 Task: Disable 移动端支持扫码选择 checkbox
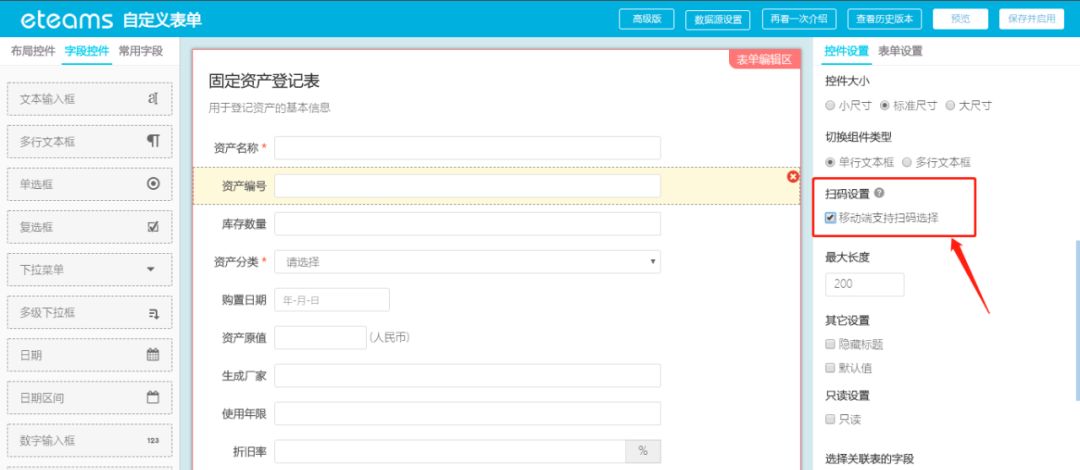click(831, 217)
